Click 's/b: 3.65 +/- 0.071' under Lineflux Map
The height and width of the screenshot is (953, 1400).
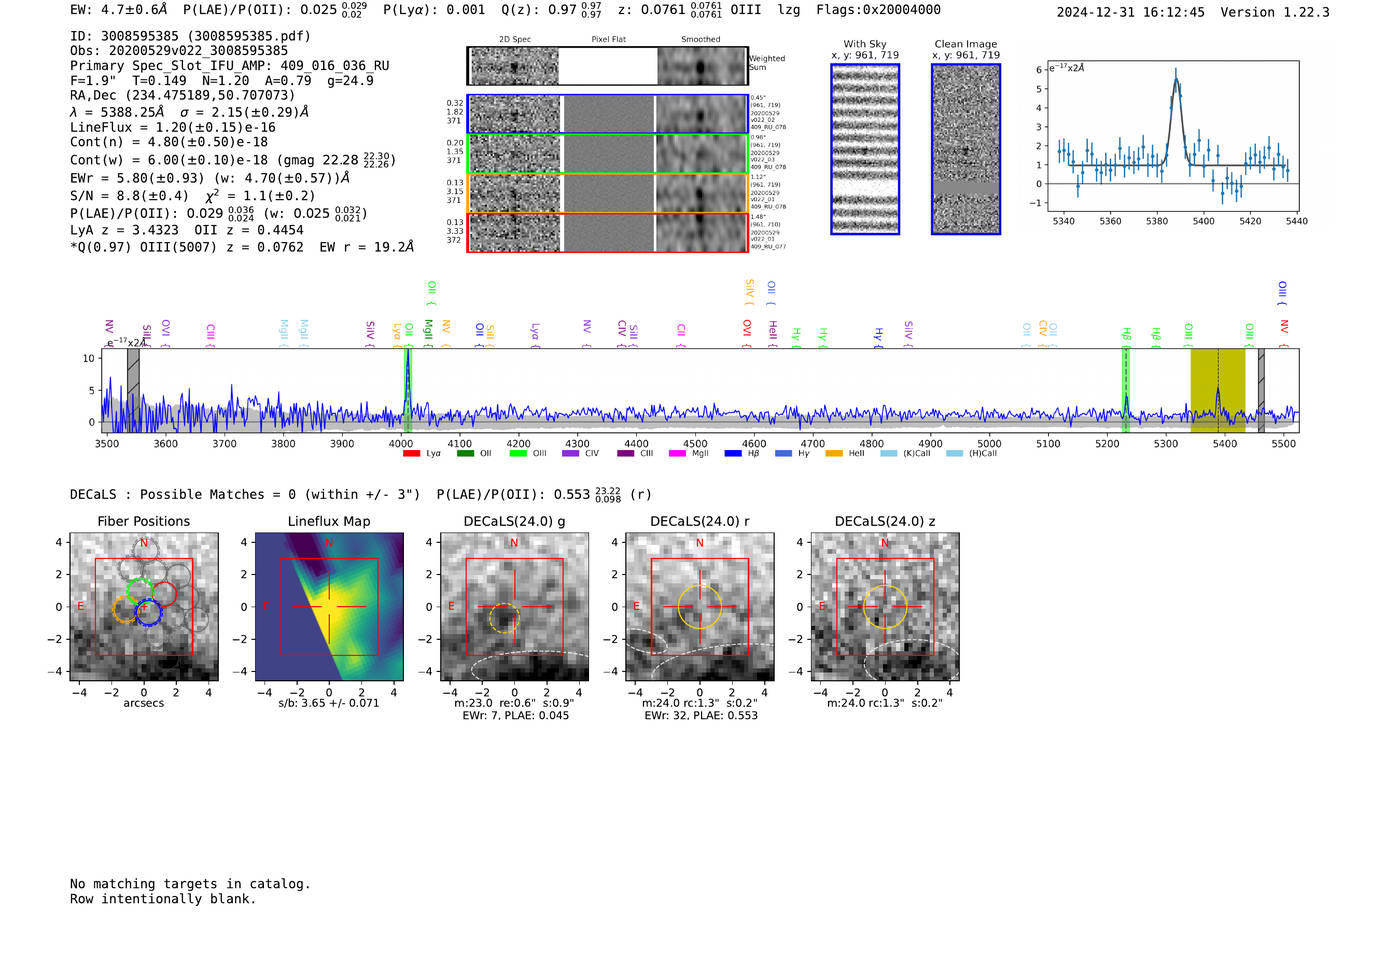tap(329, 703)
